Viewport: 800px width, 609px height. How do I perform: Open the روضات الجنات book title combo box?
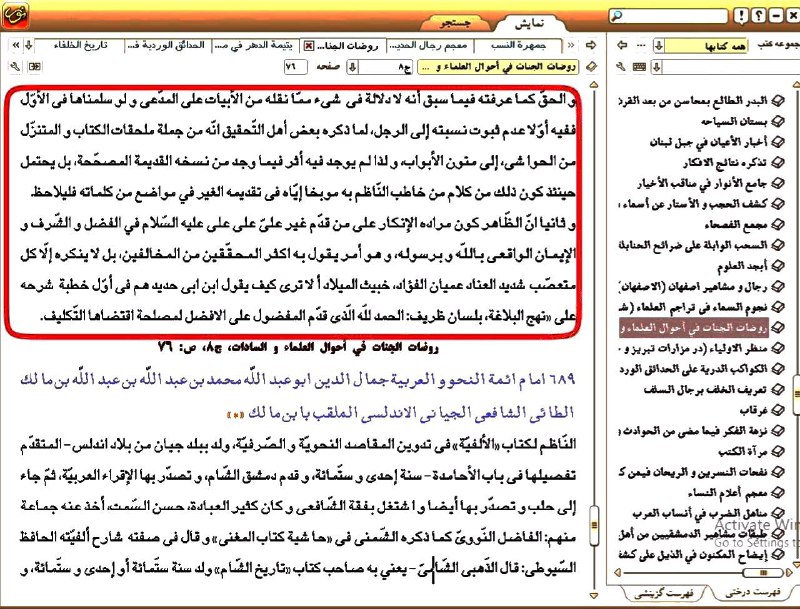pos(498,67)
